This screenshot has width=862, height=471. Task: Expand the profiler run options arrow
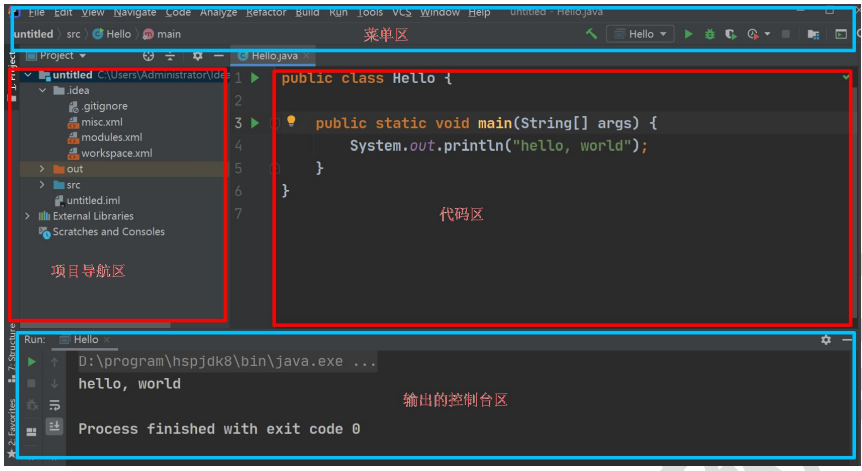[767, 34]
